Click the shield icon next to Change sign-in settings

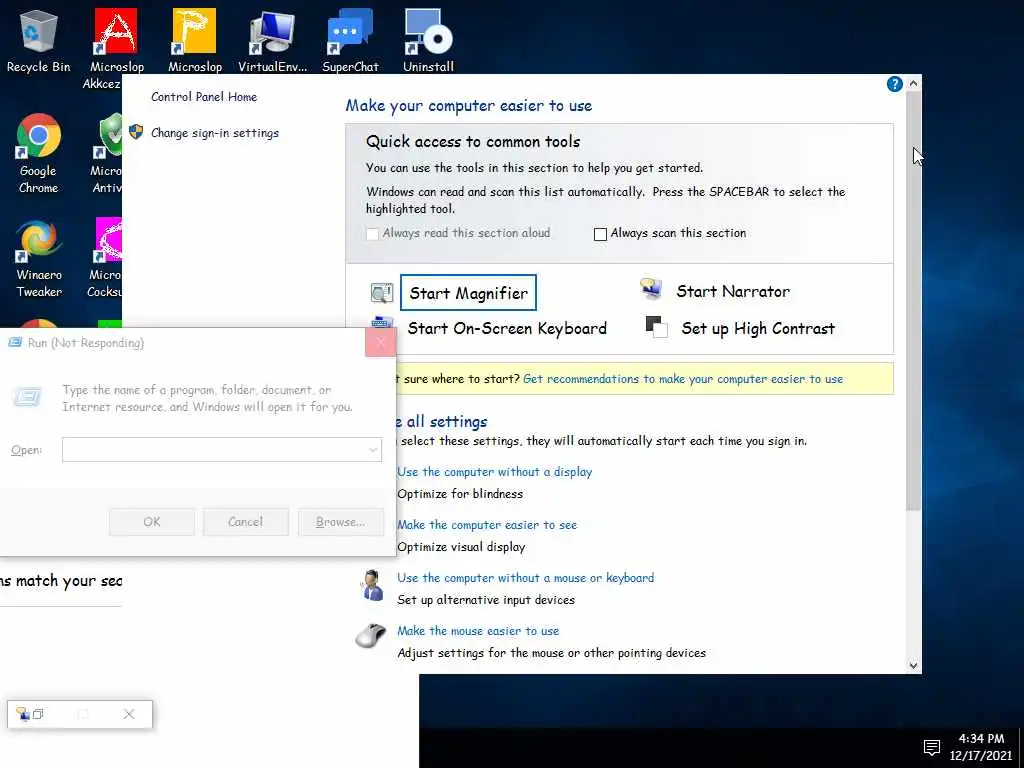click(136, 132)
